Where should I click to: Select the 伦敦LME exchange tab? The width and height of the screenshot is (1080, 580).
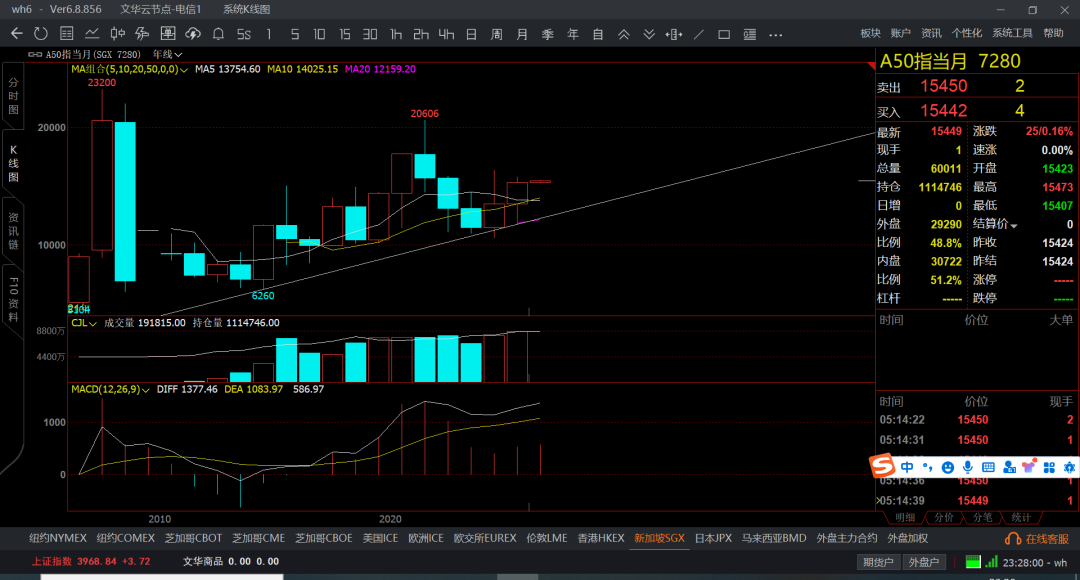pyautogui.click(x=547, y=539)
